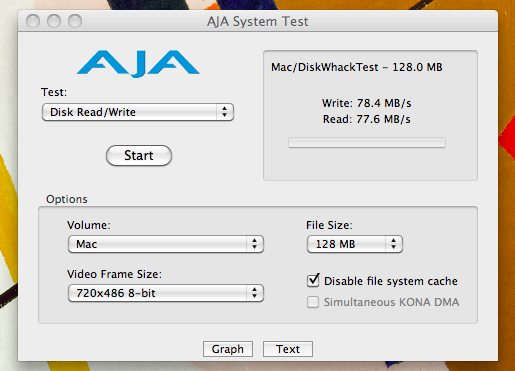Show the Text results view
Screen dimensions: 515x371
pos(288,349)
